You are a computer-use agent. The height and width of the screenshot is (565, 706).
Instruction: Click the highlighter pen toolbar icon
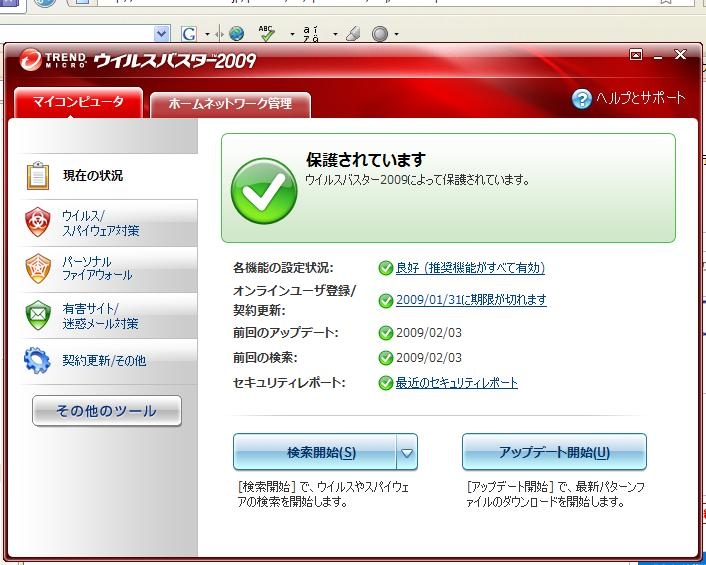354,33
